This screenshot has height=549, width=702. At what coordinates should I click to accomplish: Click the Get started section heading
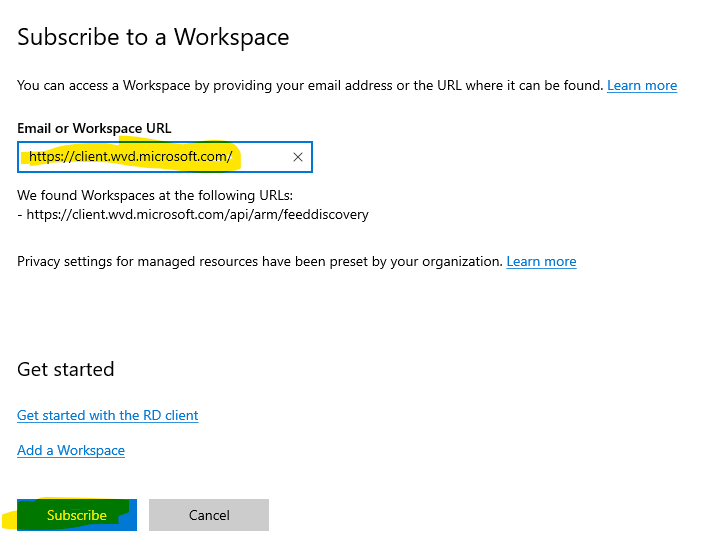click(x=66, y=369)
